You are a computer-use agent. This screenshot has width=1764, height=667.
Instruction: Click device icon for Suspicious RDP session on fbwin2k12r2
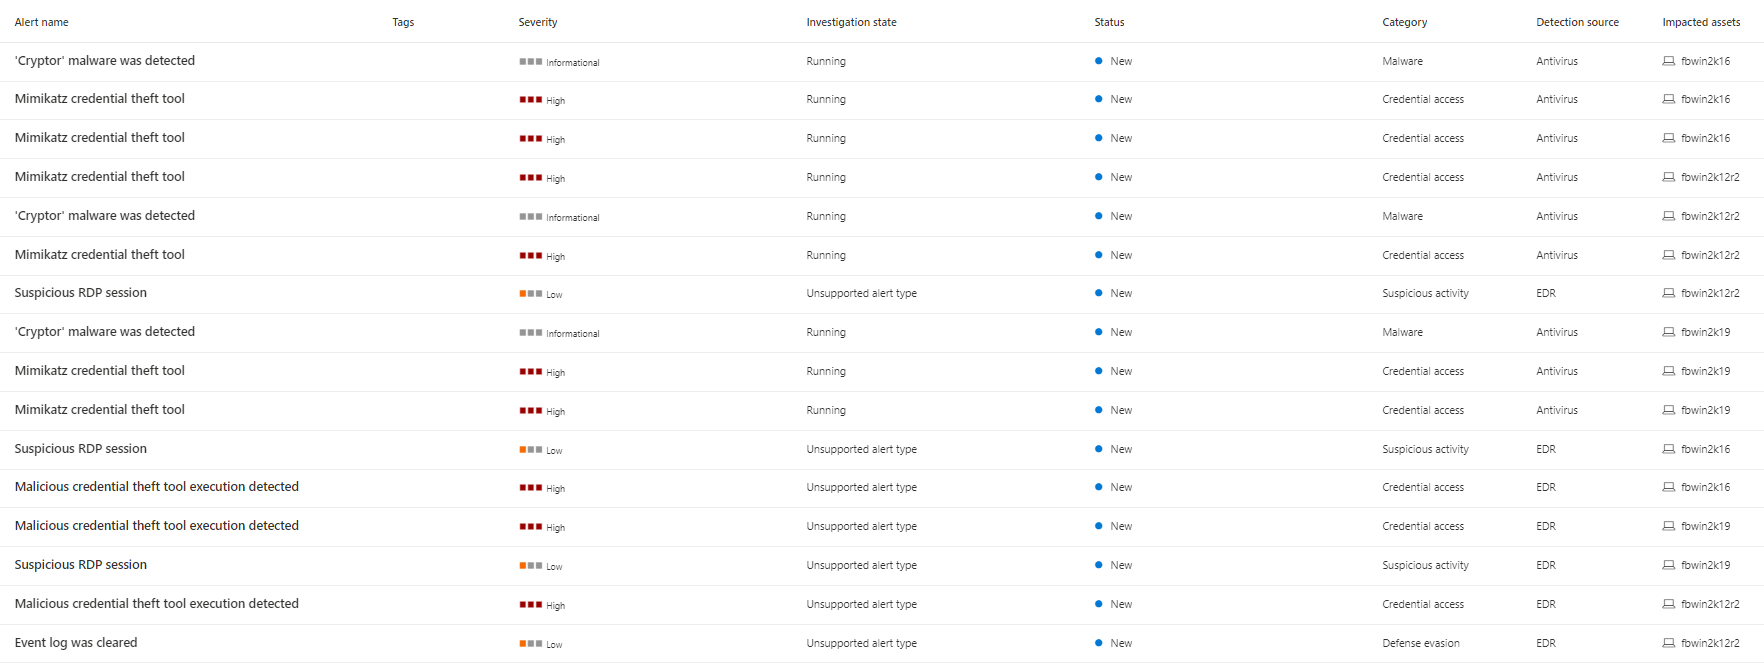1669,293
